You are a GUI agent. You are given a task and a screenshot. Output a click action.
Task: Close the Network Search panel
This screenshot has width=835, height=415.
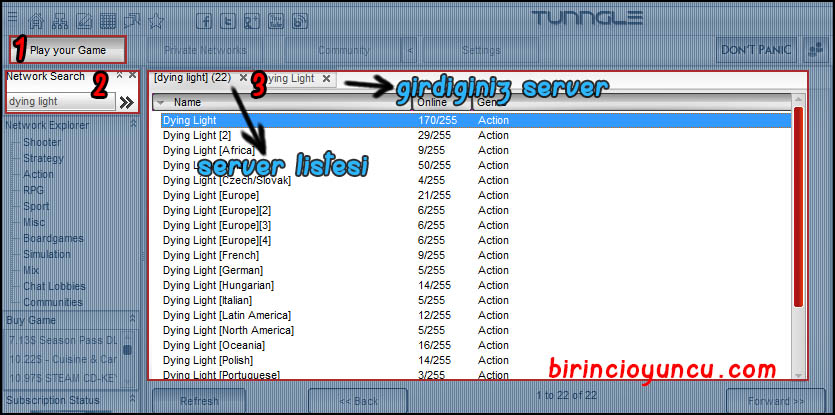[x=133, y=76]
